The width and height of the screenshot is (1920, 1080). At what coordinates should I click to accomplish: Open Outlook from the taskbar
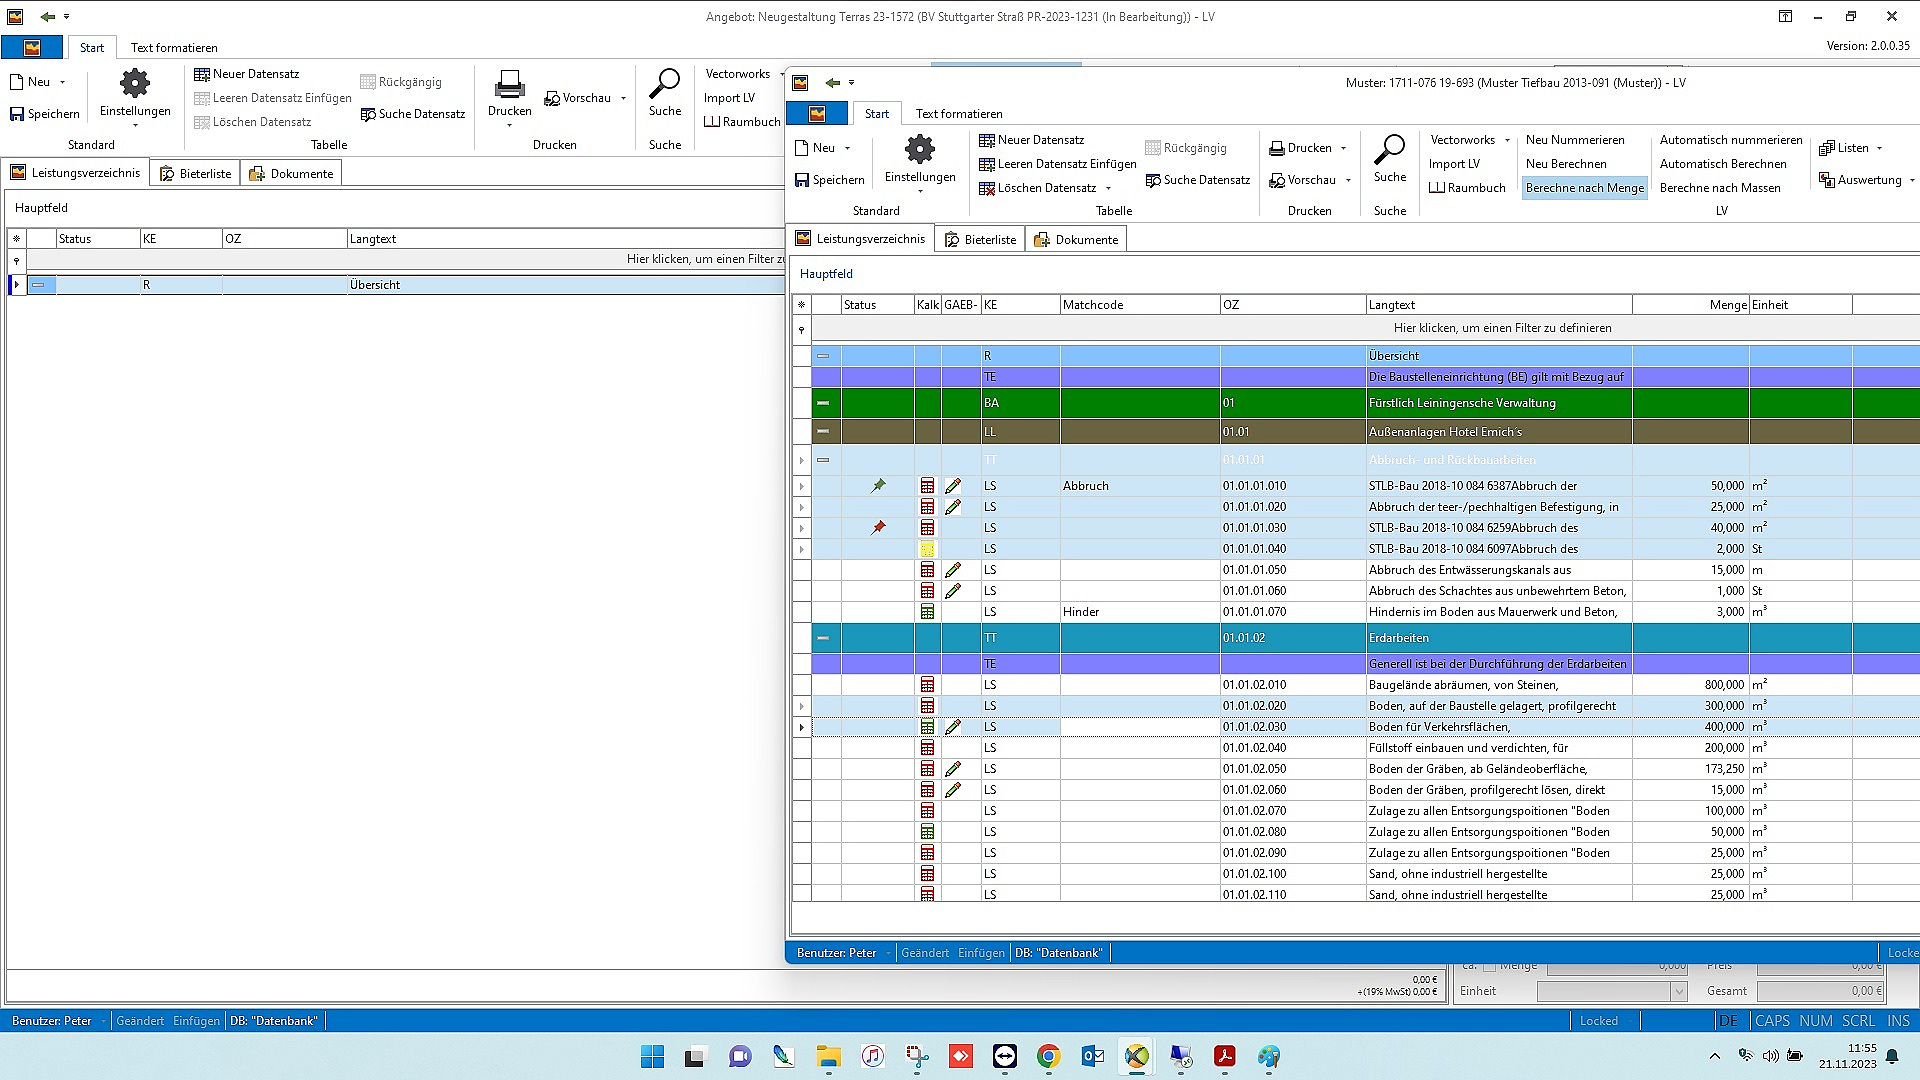[1092, 1056]
